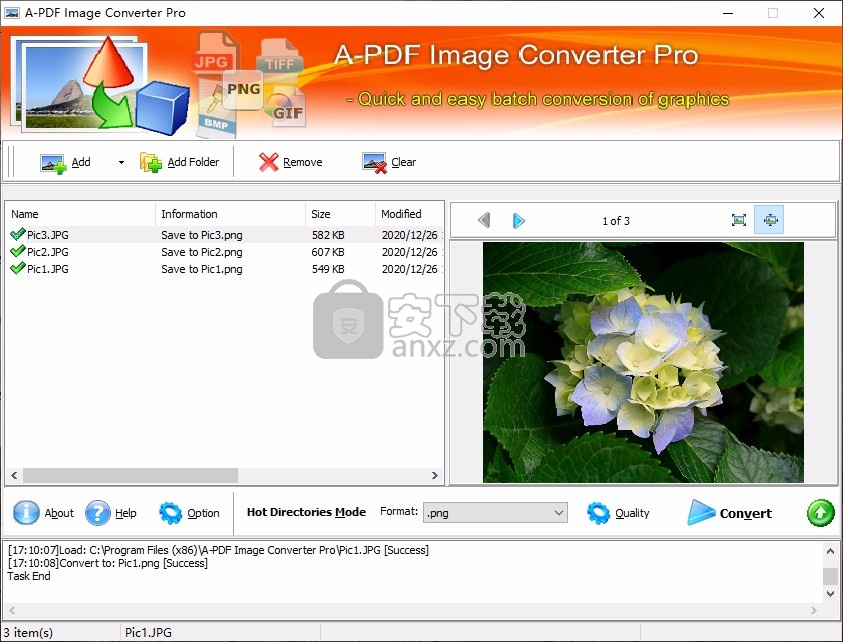Switch preview to actual size view

coord(739,220)
